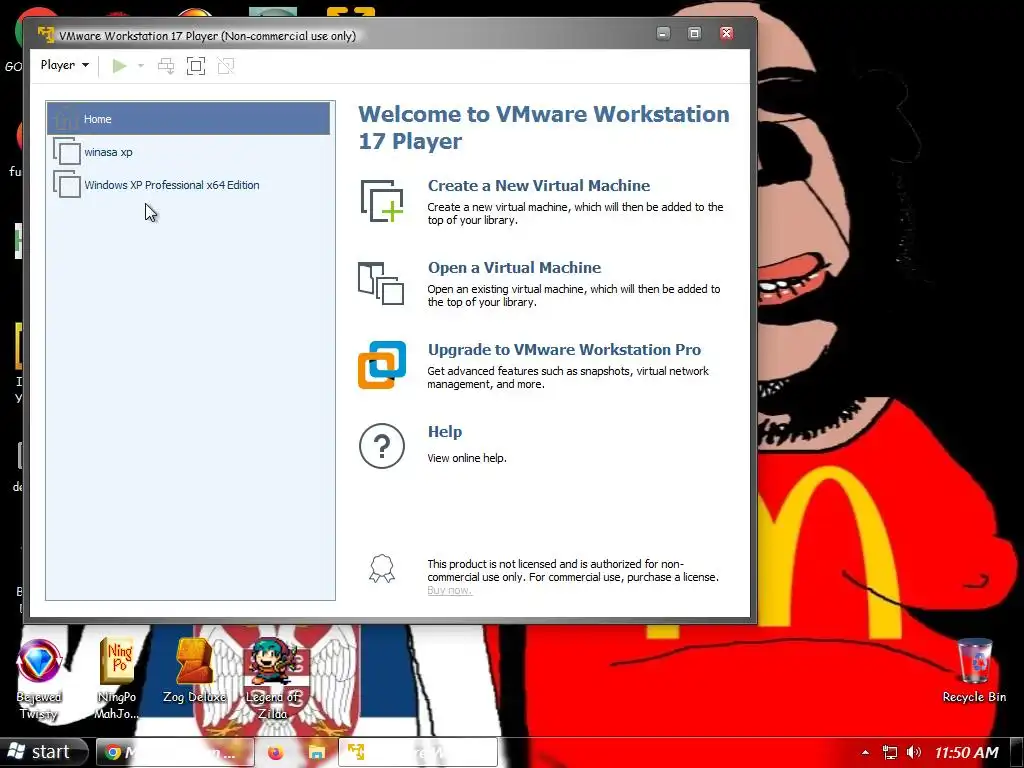Switch to the Chrome taskbar window
The image size is (1024, 768).
tap(175, 752)
